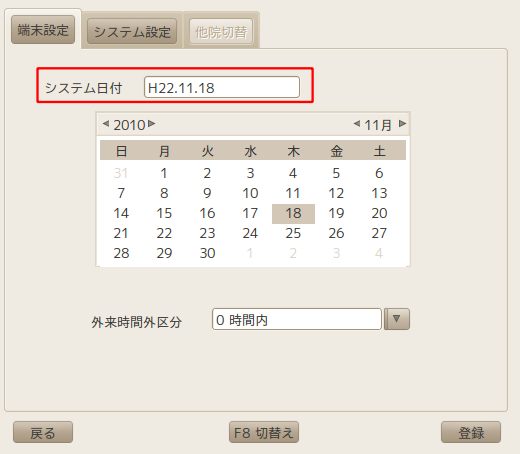Click the 0 時間内 combo box field
Image resolution: width=520 pixels, height=454 pixels.
297,319
